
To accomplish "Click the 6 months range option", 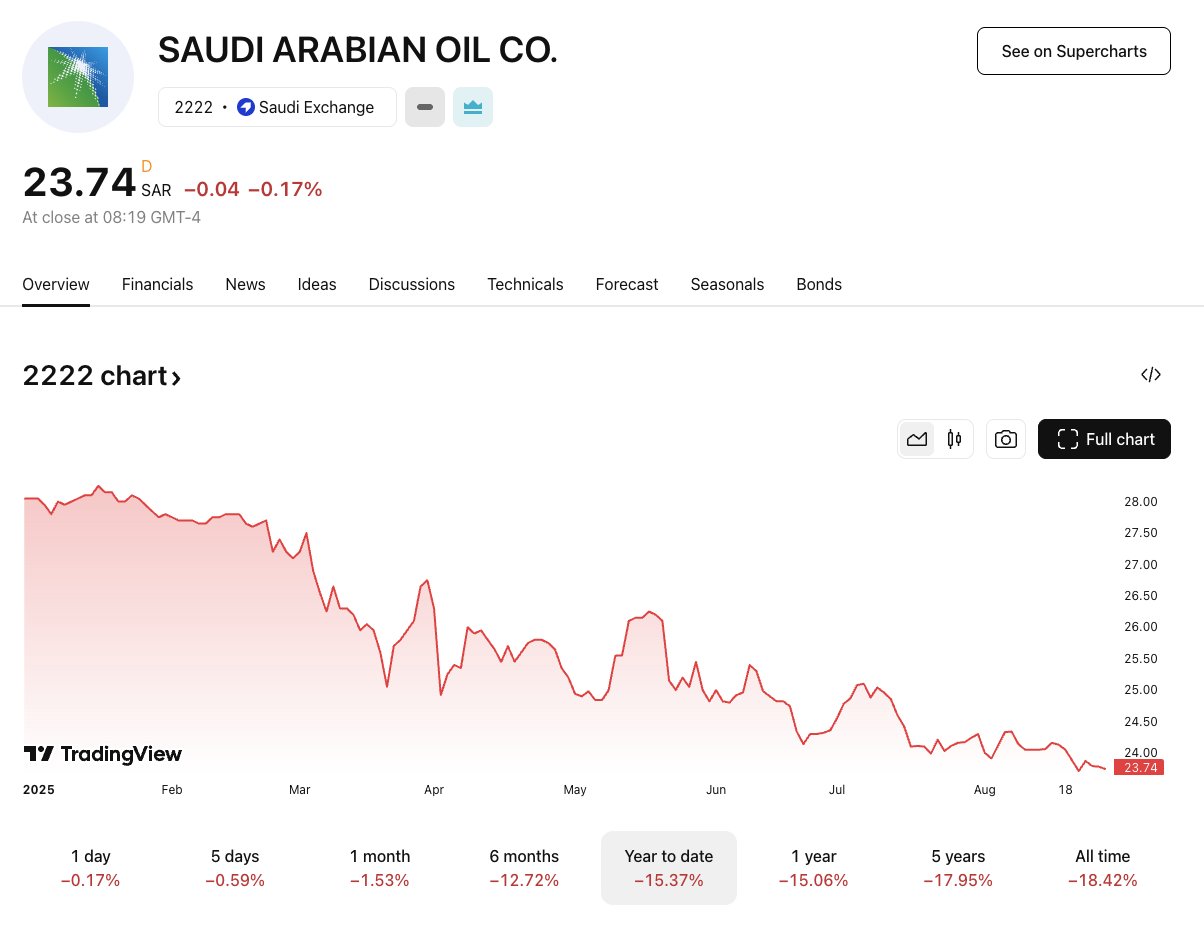I will click(524, 868).
